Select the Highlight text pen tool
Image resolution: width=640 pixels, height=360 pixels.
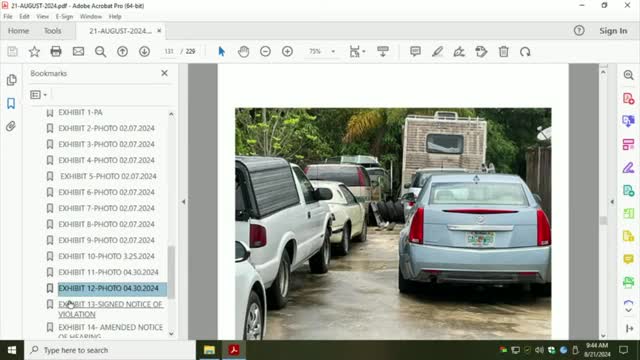(438, 51)
